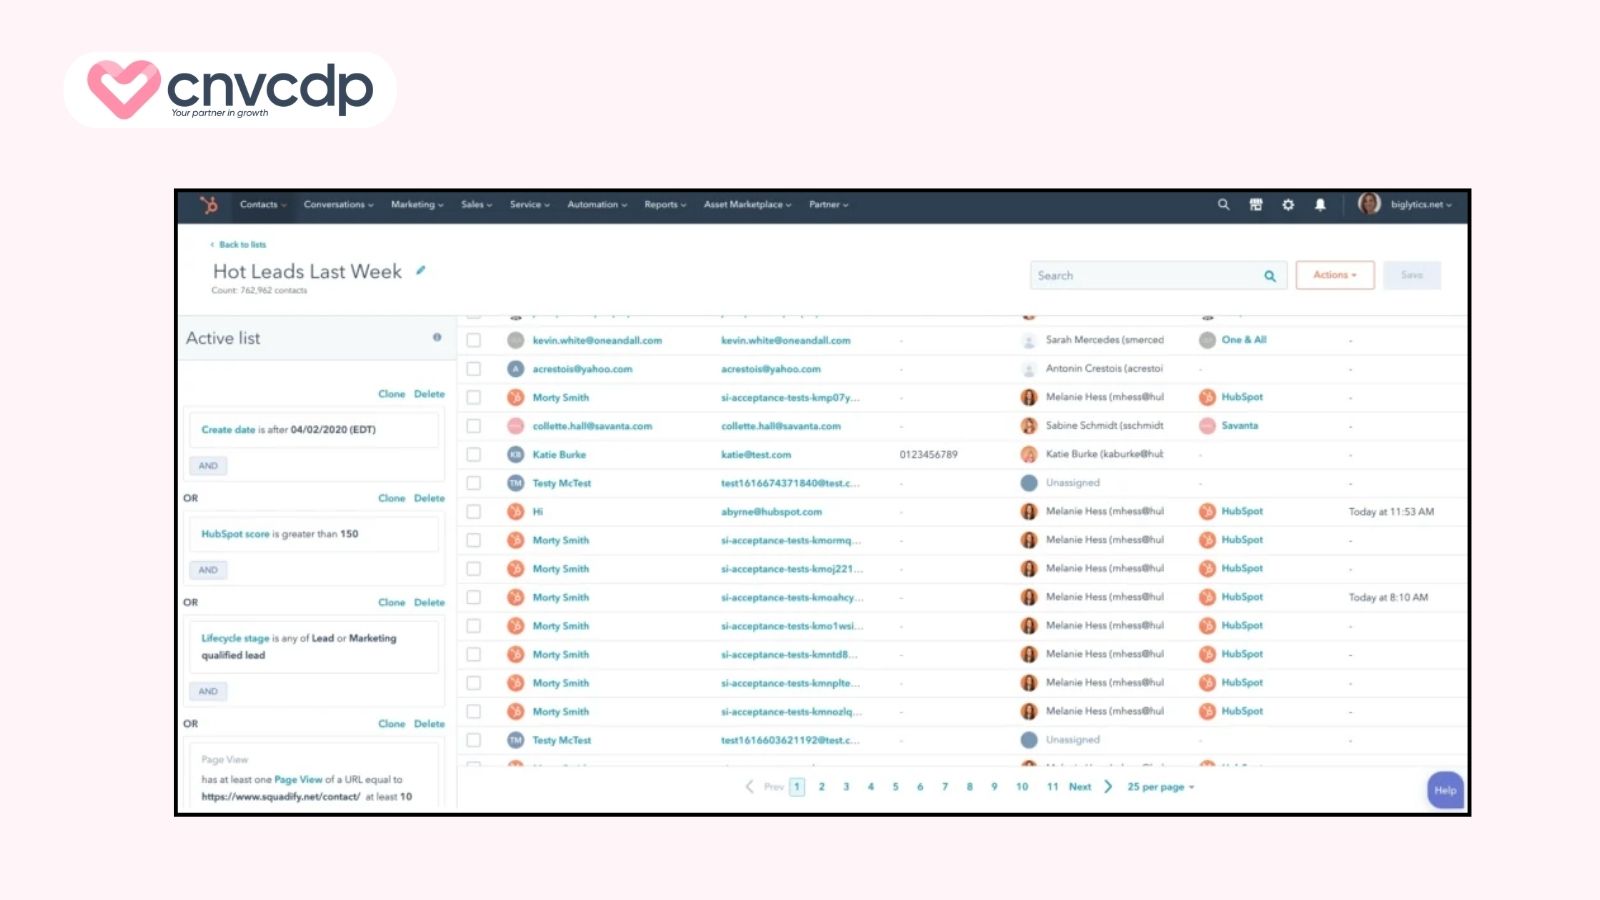The image size is (1600, 900).
Task: Select checkbox for the Hi contact row
Action: click(474, 511)
